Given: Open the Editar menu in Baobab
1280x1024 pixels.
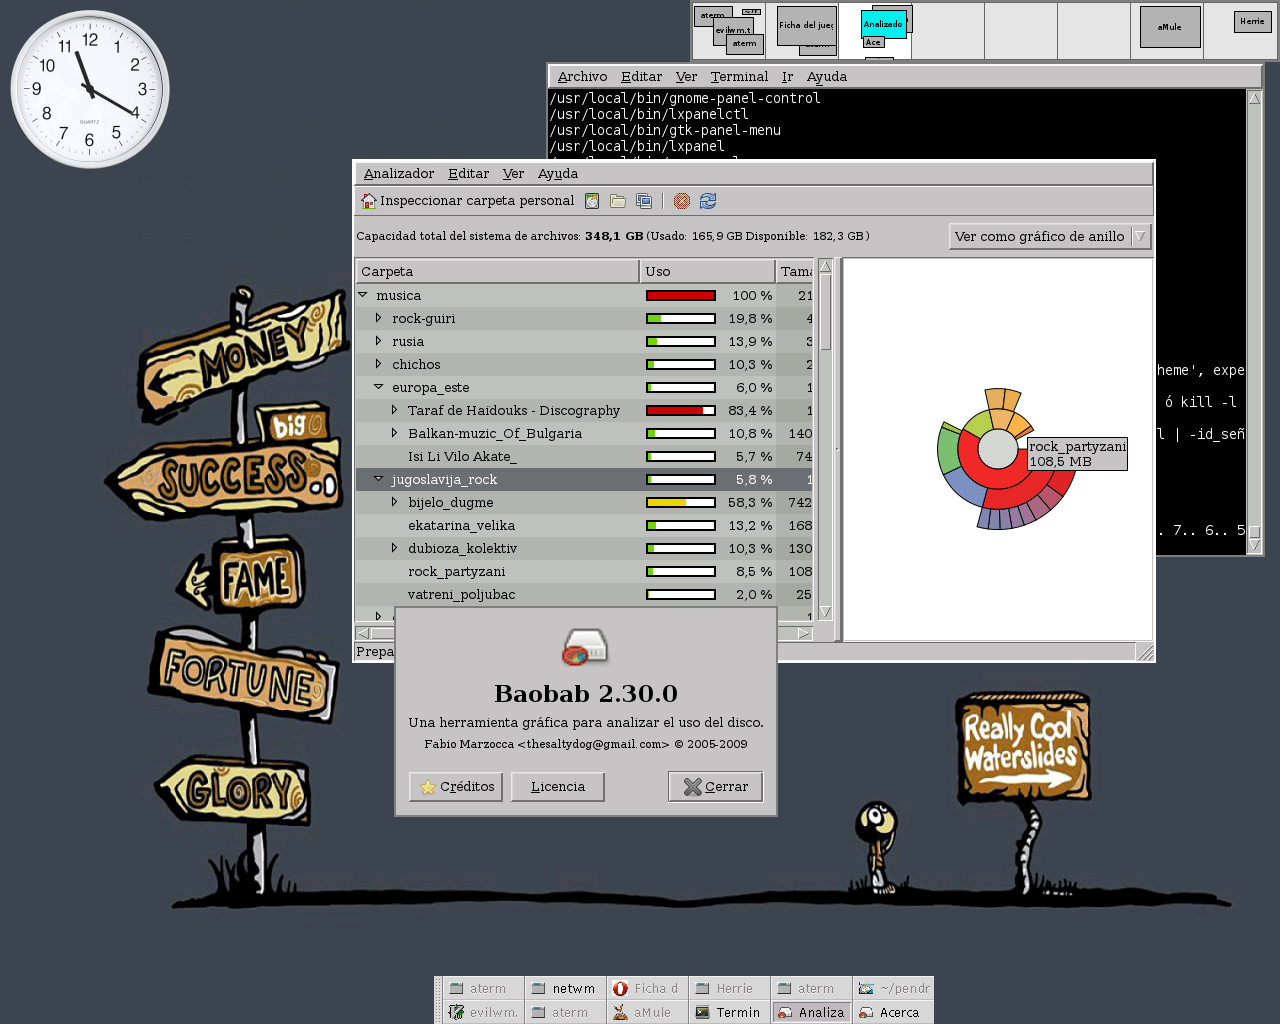Looking at the screenshot, I should 468,174.
